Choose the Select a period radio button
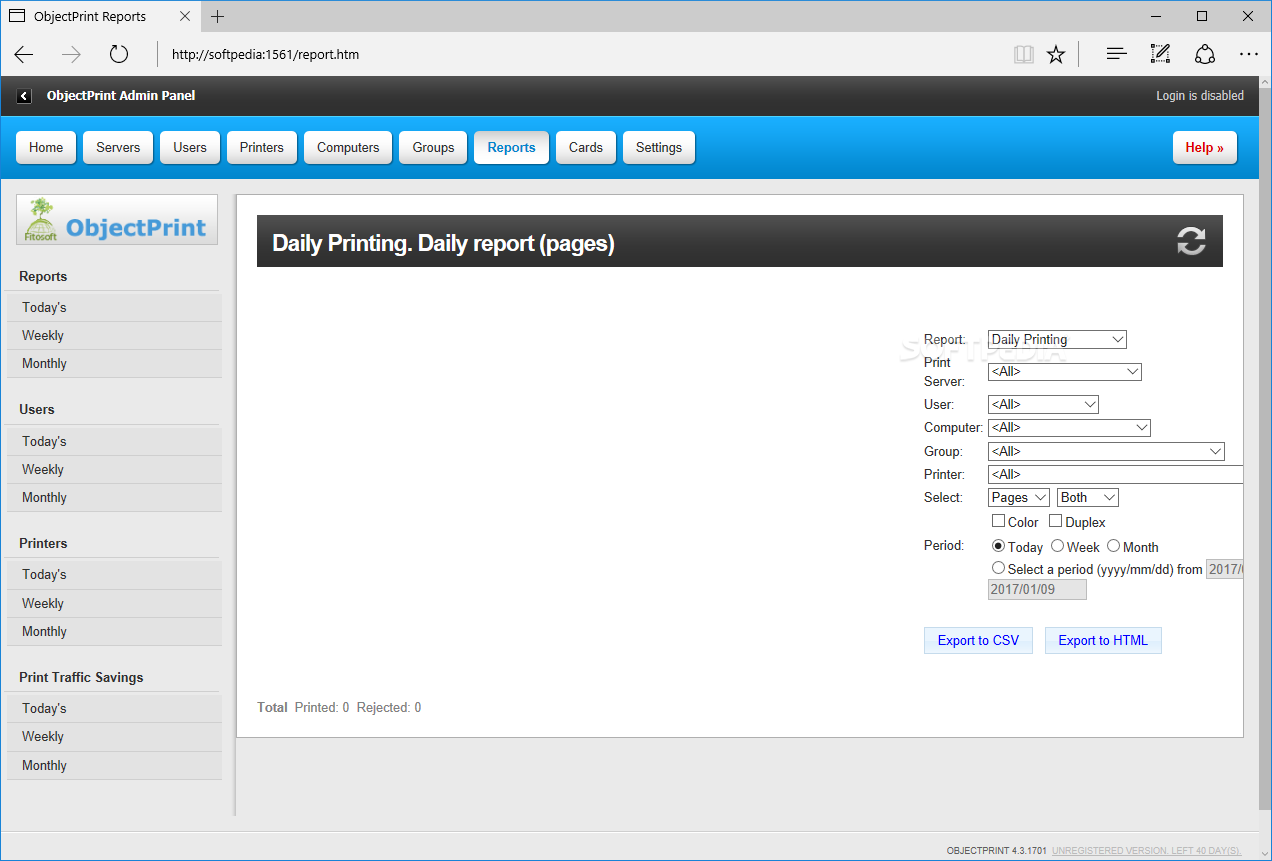Viewport: 1272px width, 861px height. click(998, 567)
